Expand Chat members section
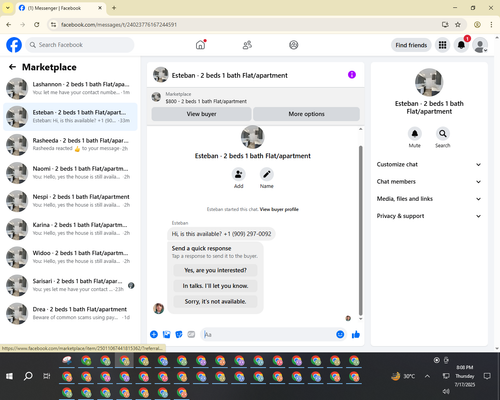500x400 pixels. coord(429,182)
